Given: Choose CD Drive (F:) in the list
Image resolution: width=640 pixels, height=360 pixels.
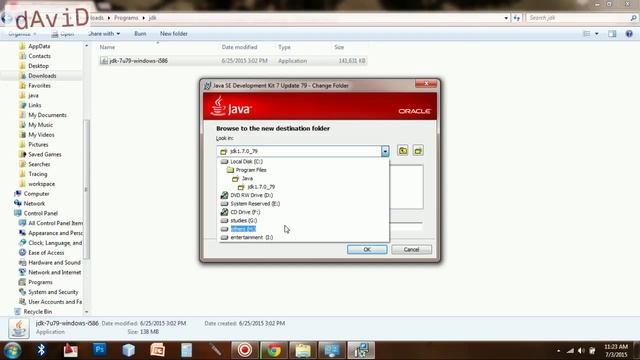Looking at the screenshot, I should tap(245, 212).
